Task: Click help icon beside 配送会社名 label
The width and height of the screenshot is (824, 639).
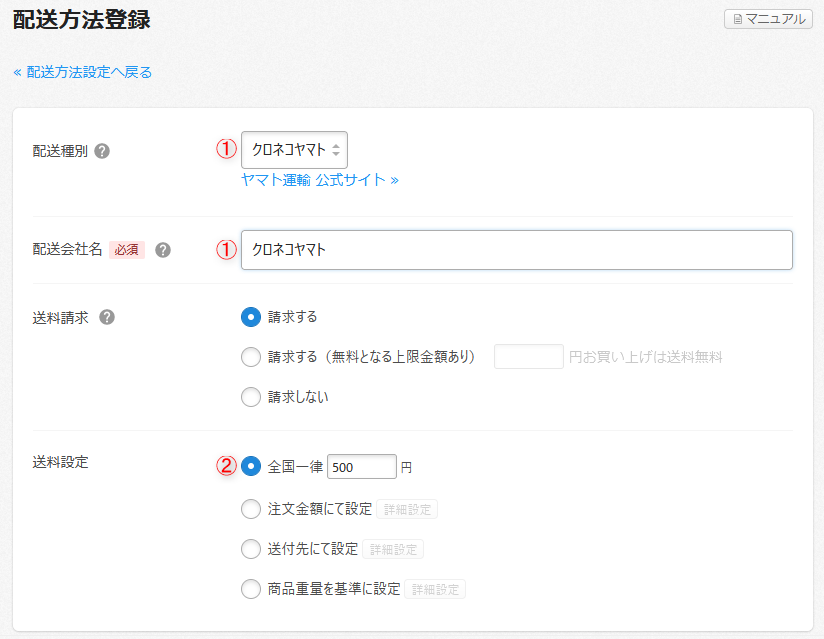Action: coord(163,250)
